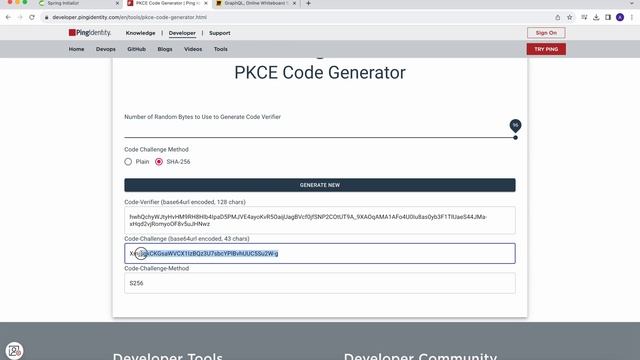This screenshot has height=360, width=640.
Task: Click the Ping Identity logo
Action: point(90,33)
